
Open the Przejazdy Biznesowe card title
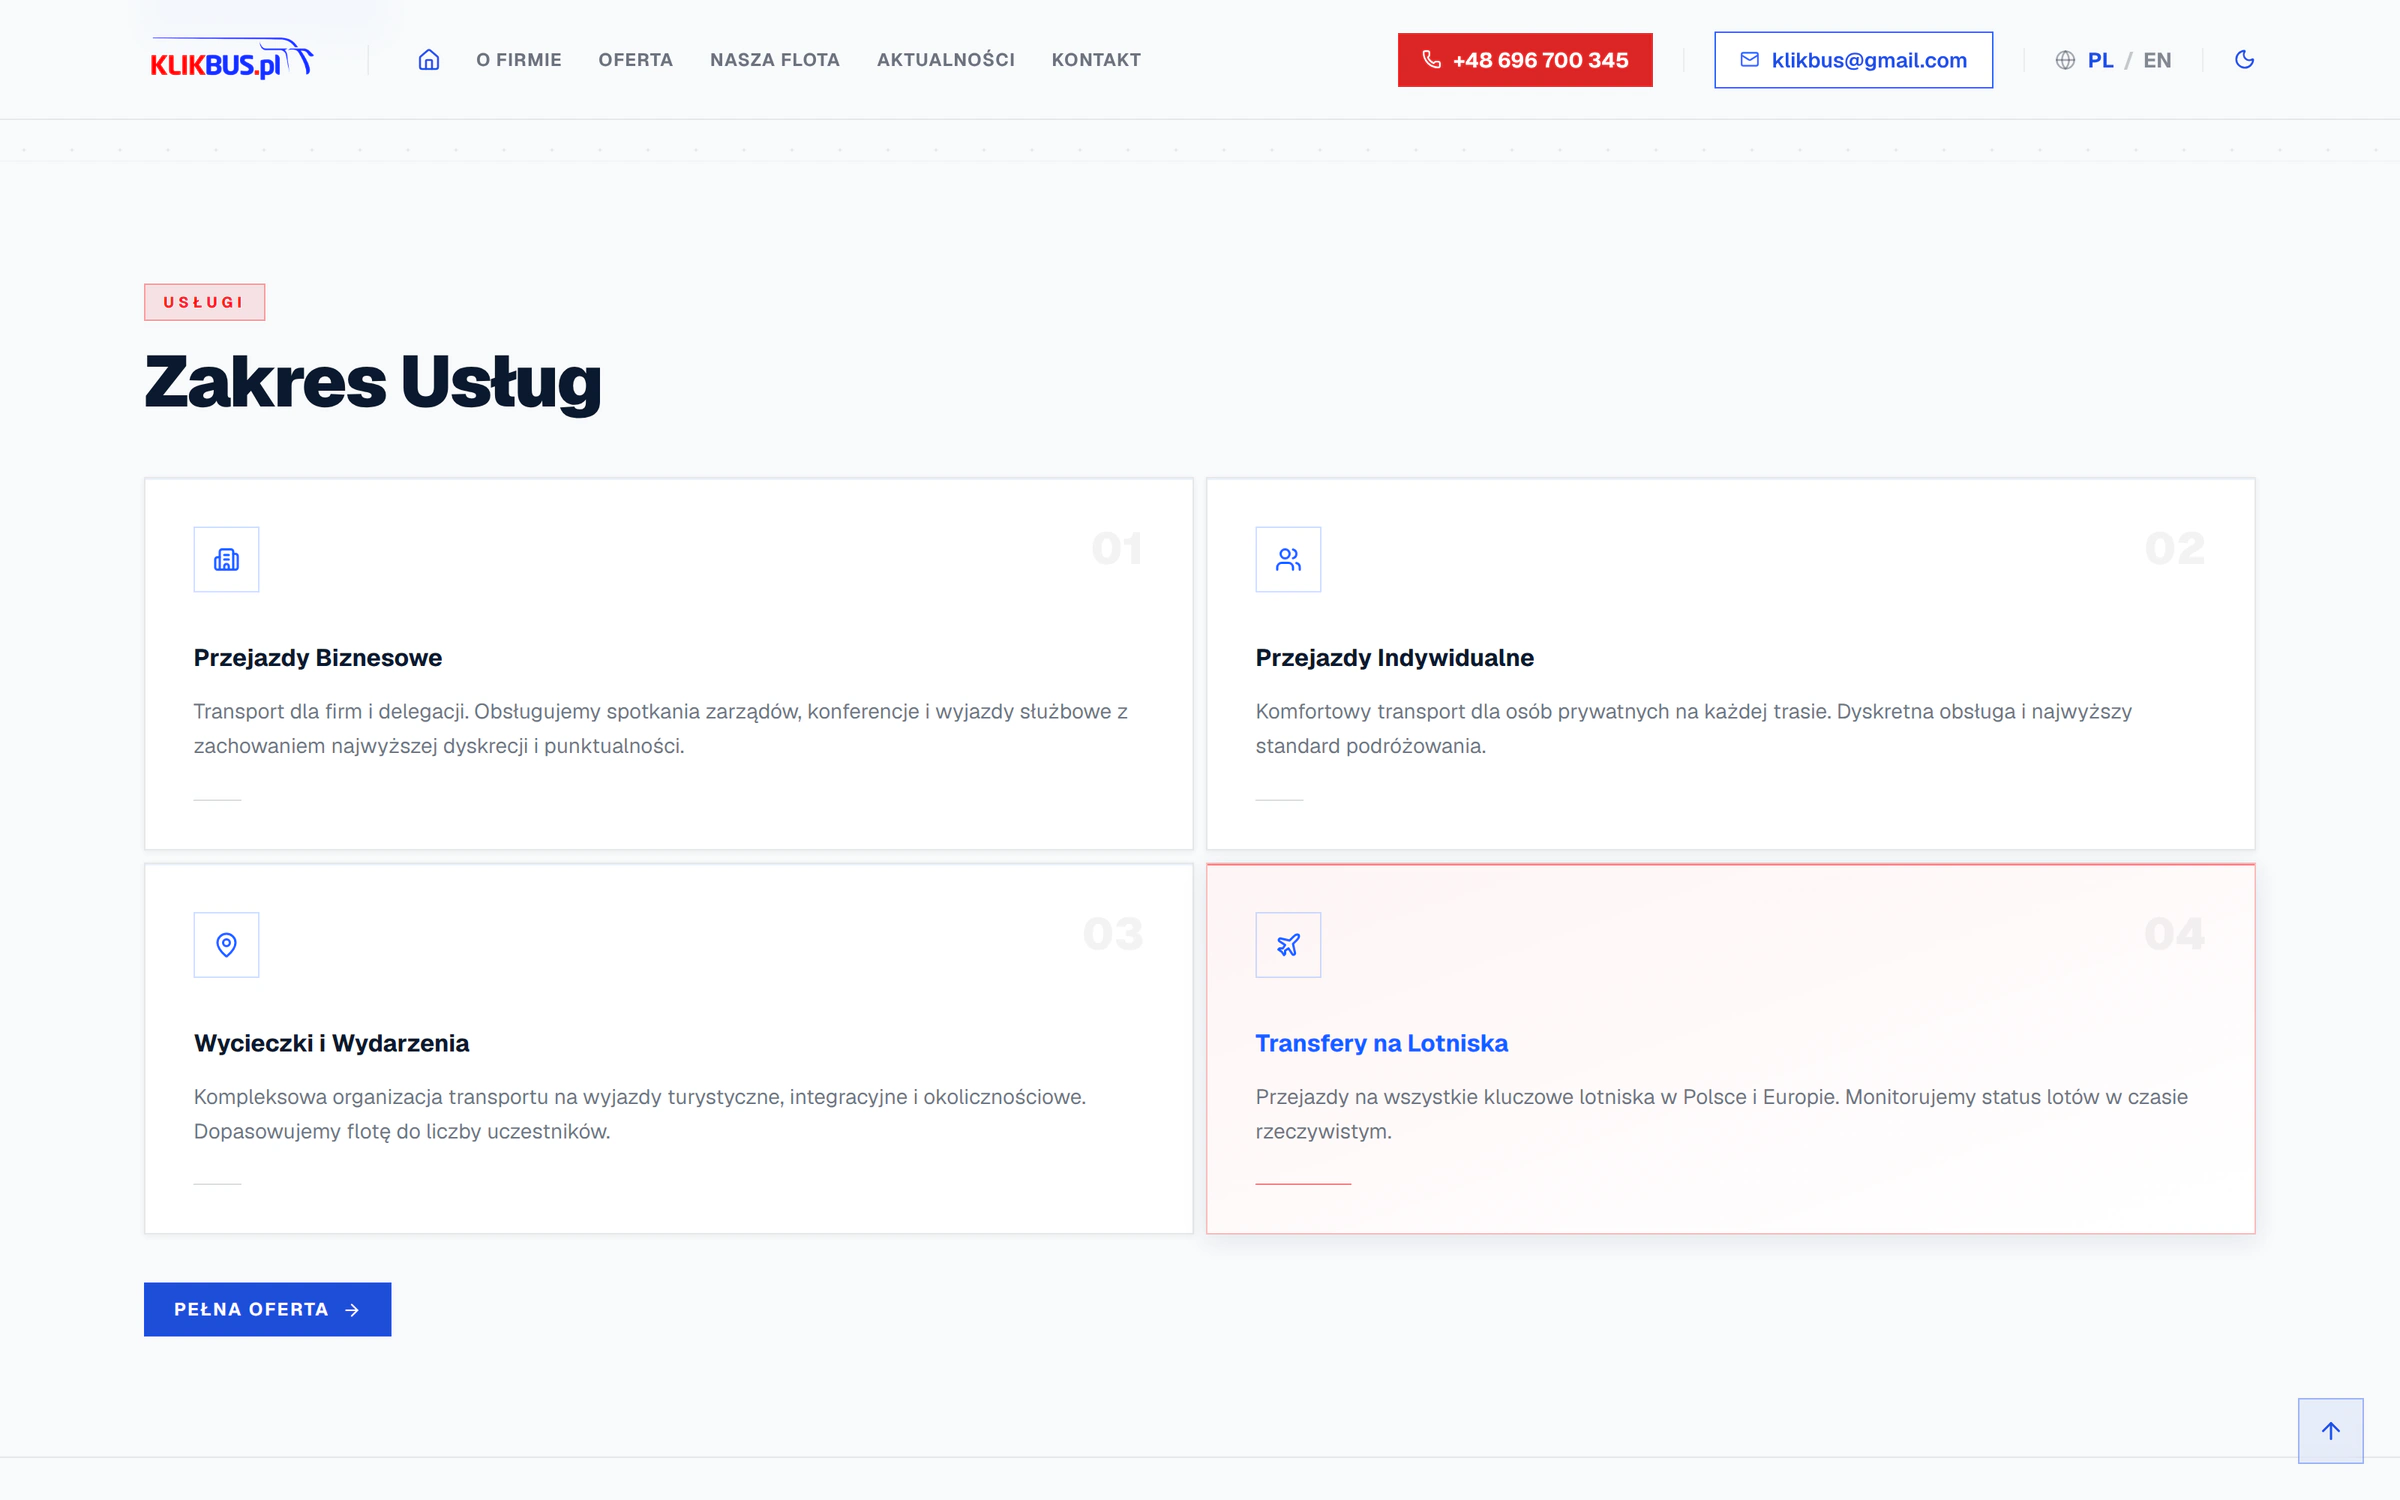click(318, 658)
